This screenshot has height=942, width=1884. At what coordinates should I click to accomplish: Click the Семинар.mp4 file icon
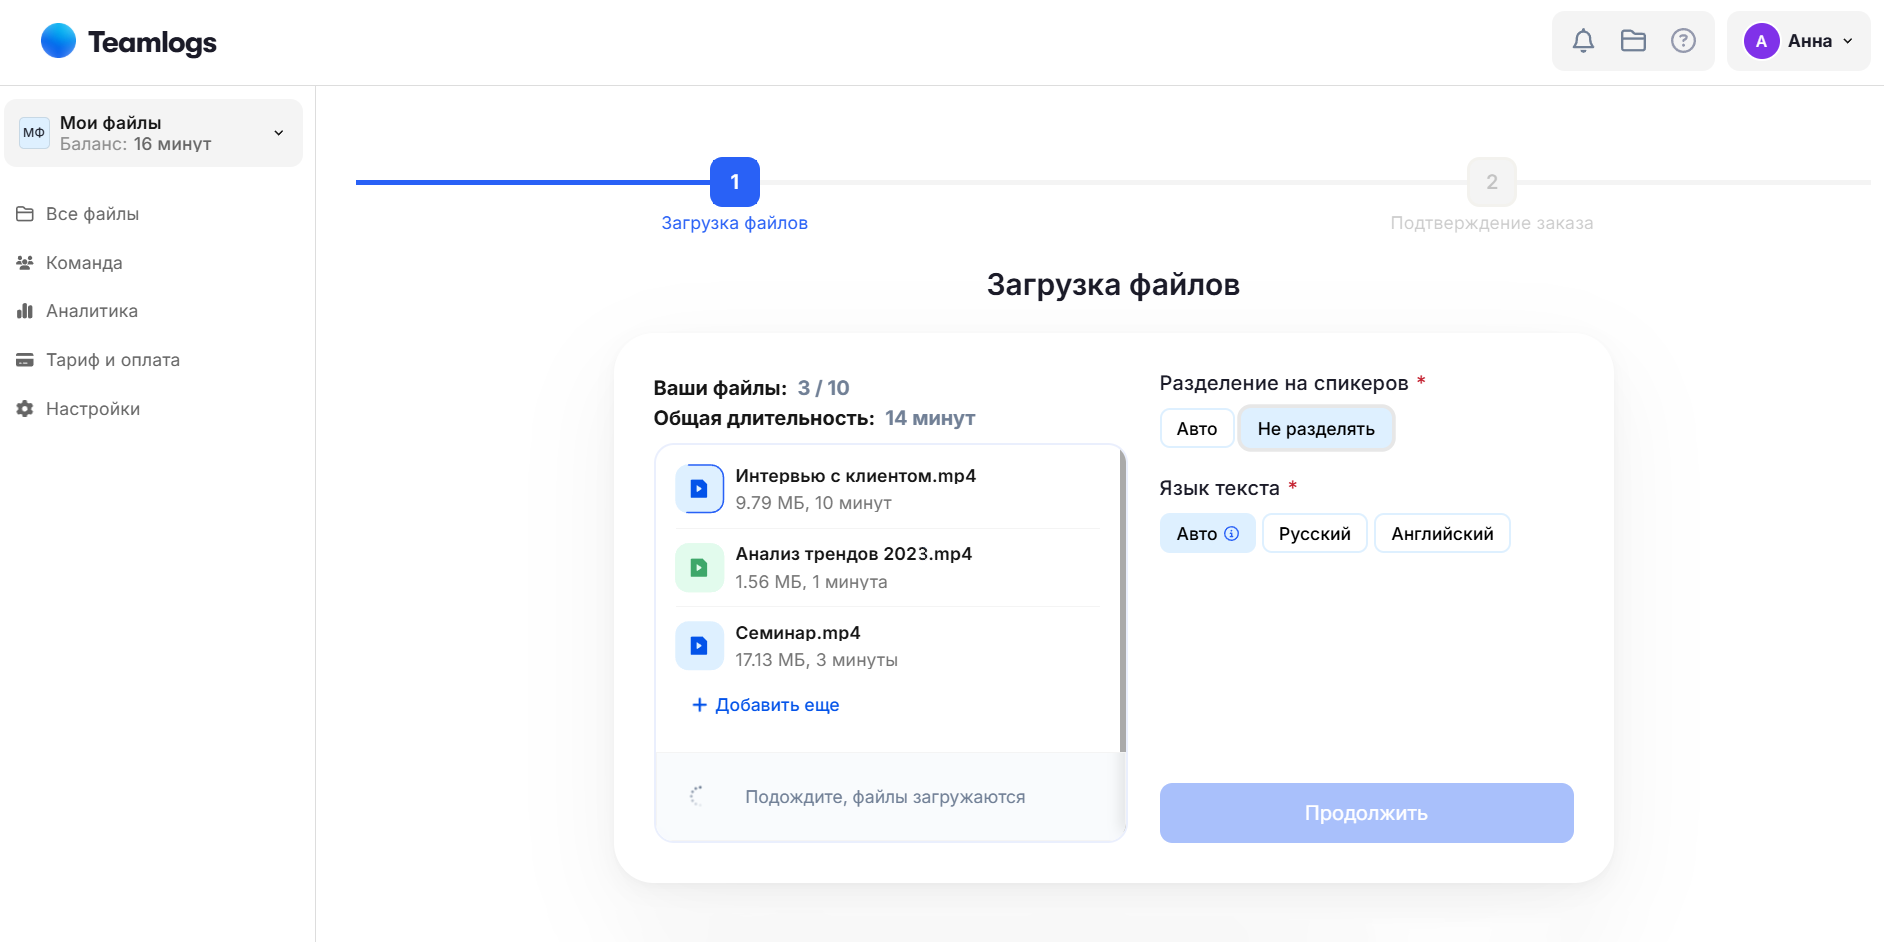699,646
